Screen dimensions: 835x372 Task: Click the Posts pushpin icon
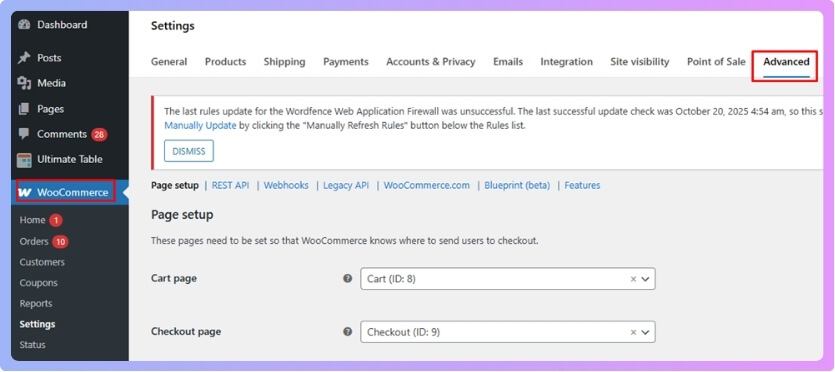click(24, 58)
